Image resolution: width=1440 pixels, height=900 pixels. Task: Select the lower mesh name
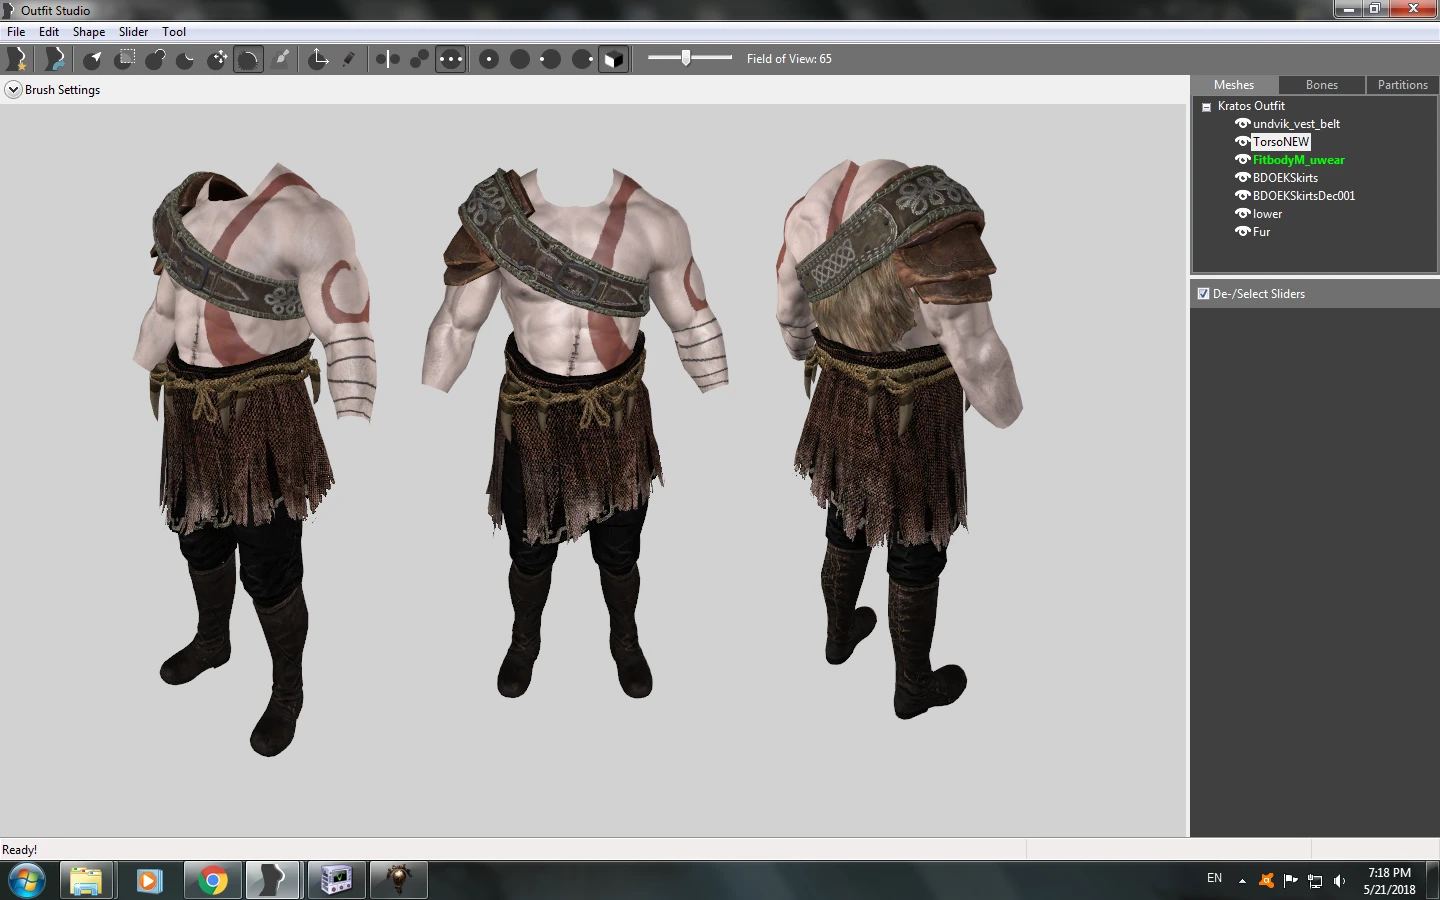(1267, 214)
